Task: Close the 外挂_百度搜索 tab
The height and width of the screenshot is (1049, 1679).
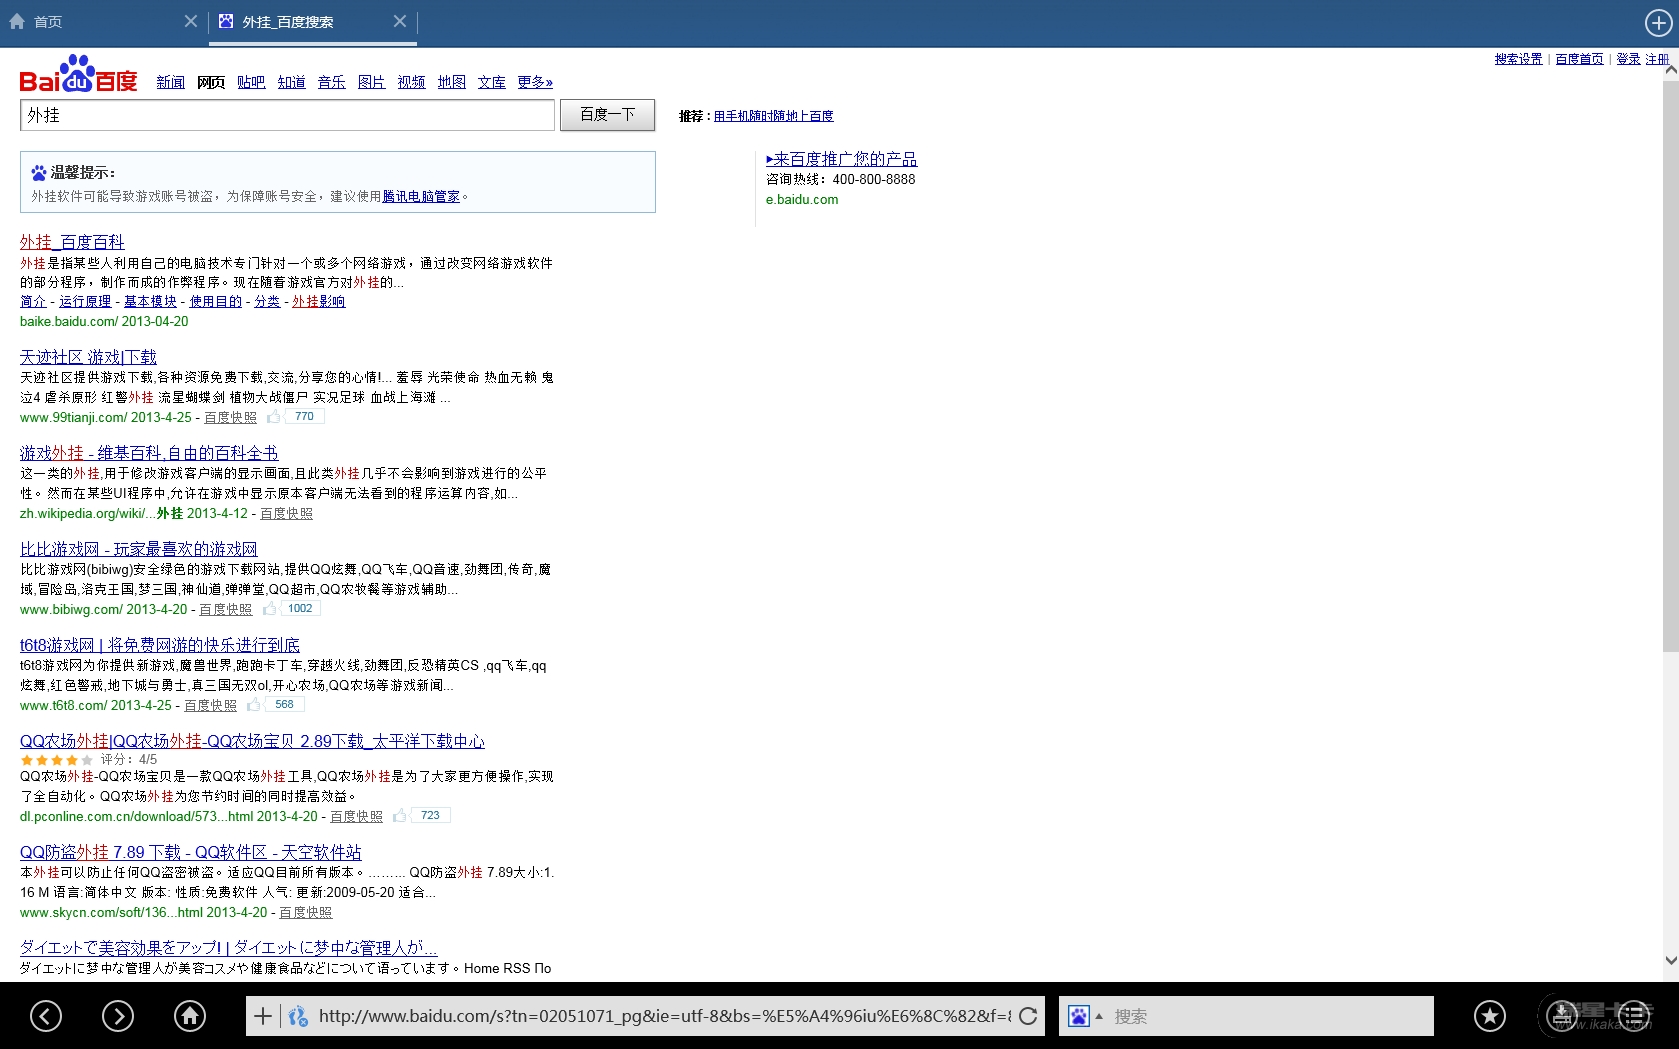Action: pyautogui.click(x=400, y=21)
